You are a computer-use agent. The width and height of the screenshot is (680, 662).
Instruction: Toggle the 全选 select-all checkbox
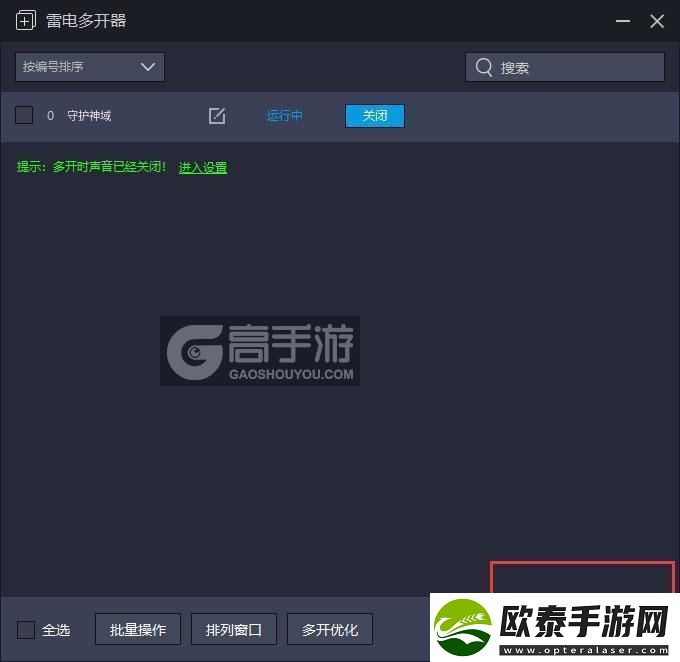click(x=26, y=630)
